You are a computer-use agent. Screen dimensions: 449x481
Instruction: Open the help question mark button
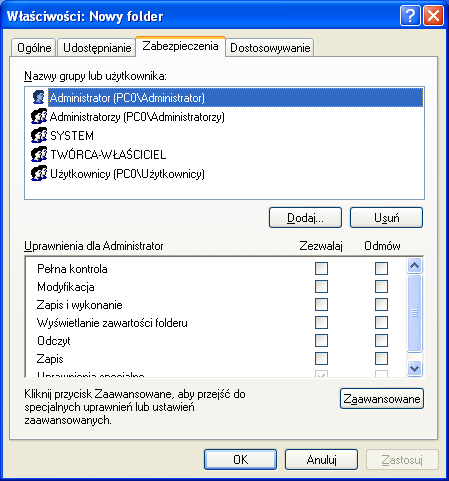coord(410,16)
